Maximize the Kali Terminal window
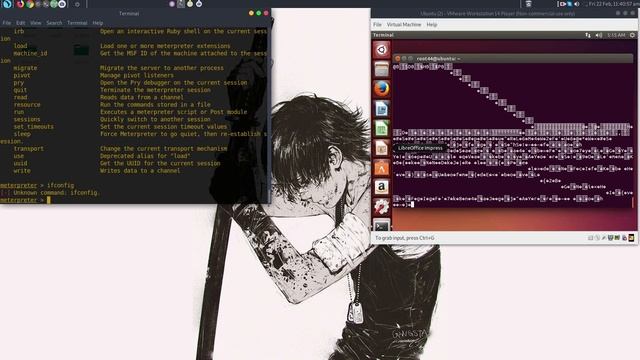Screen dimensions: 640x360 [258, 13]
